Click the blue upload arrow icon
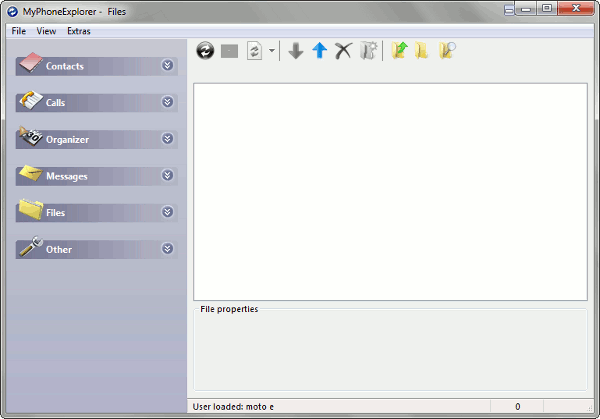600x419 pixels. pyautogui.click(x=320, y=50)
